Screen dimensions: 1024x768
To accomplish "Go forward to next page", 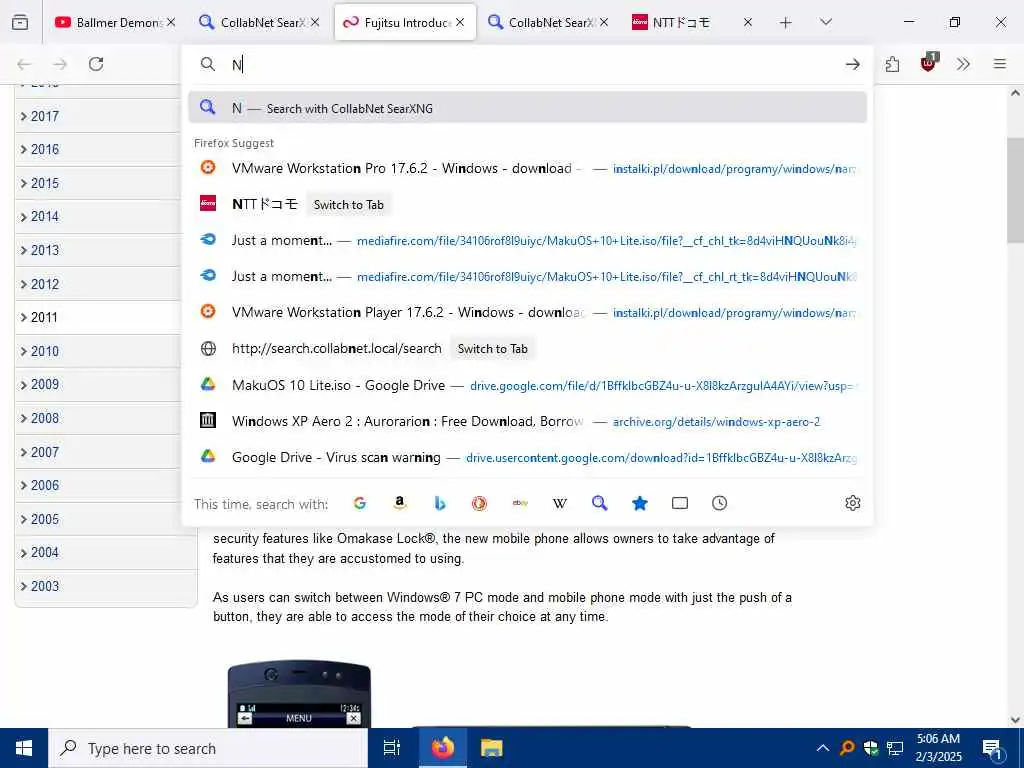I will 60,64.
